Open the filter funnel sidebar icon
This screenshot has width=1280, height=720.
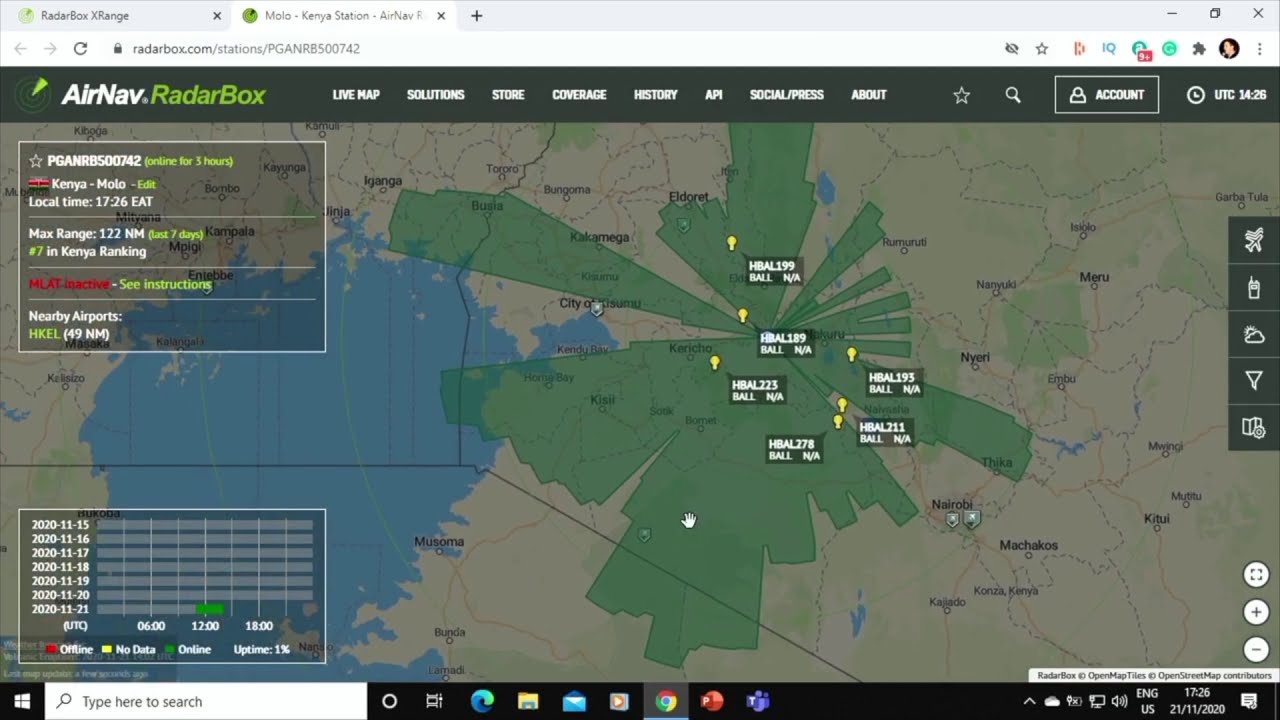[1254, 381]
